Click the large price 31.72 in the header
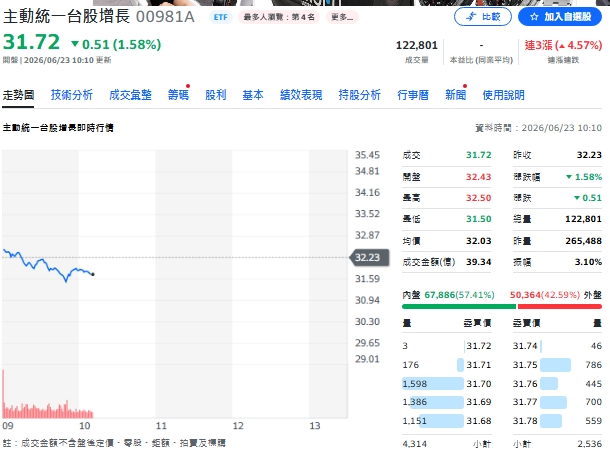Viewport: 610px width, 459px height. (31, 42)
